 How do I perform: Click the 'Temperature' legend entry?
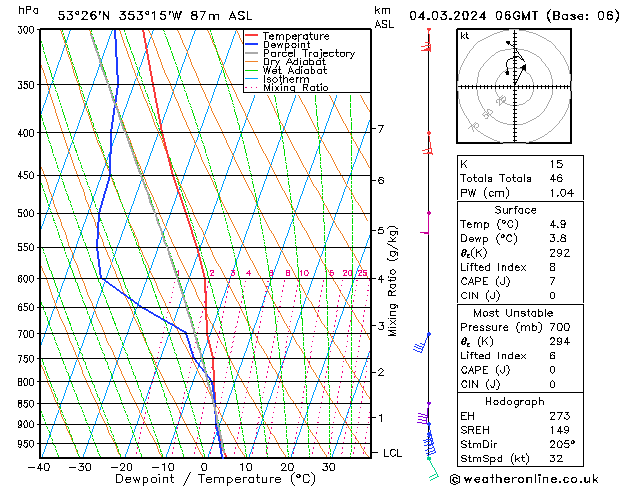coord(296,36)
